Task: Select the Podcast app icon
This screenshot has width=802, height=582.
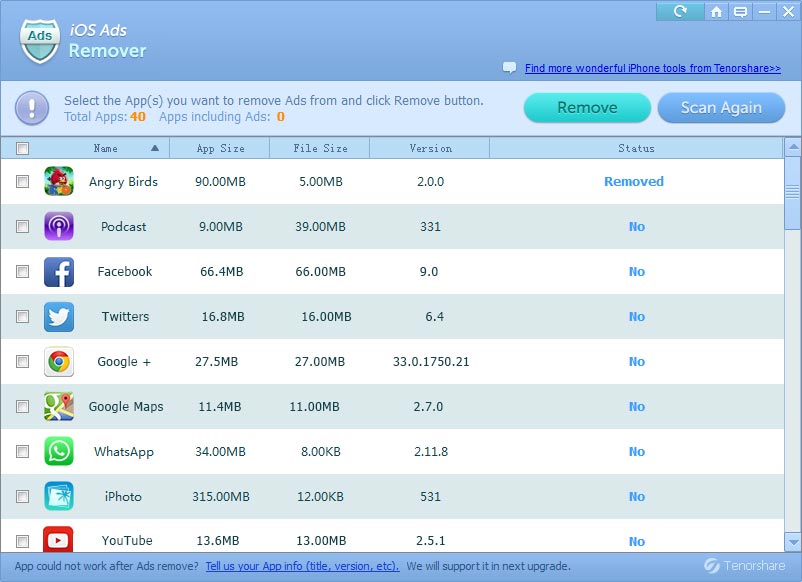Action: (x=59, y=227)
